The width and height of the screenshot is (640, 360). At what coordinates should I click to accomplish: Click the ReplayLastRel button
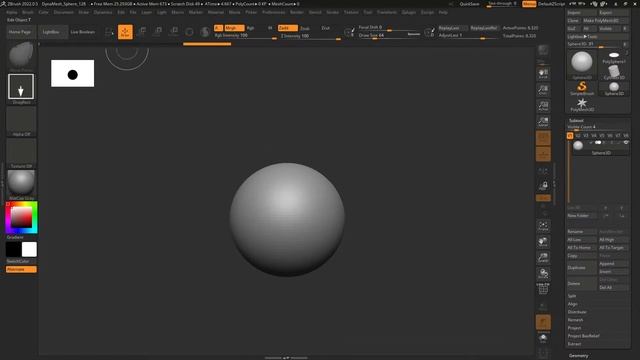[484, 28]
